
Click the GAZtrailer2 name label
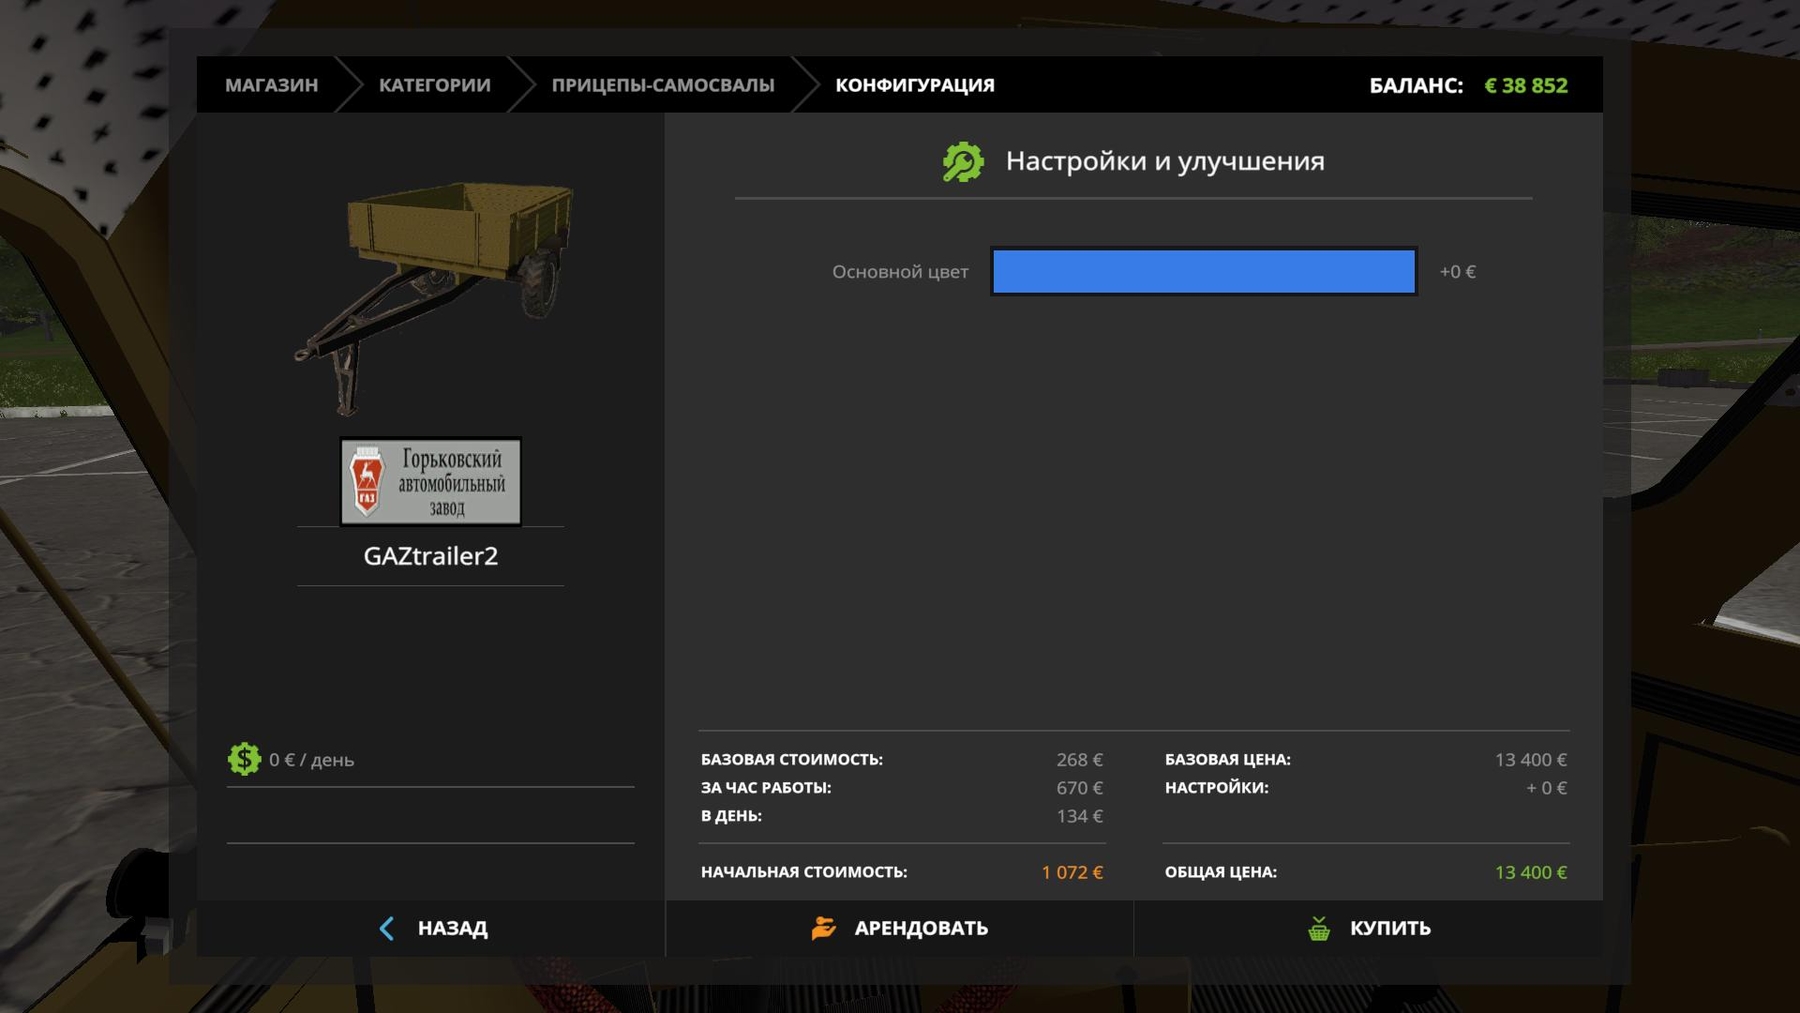coord(430,556)
